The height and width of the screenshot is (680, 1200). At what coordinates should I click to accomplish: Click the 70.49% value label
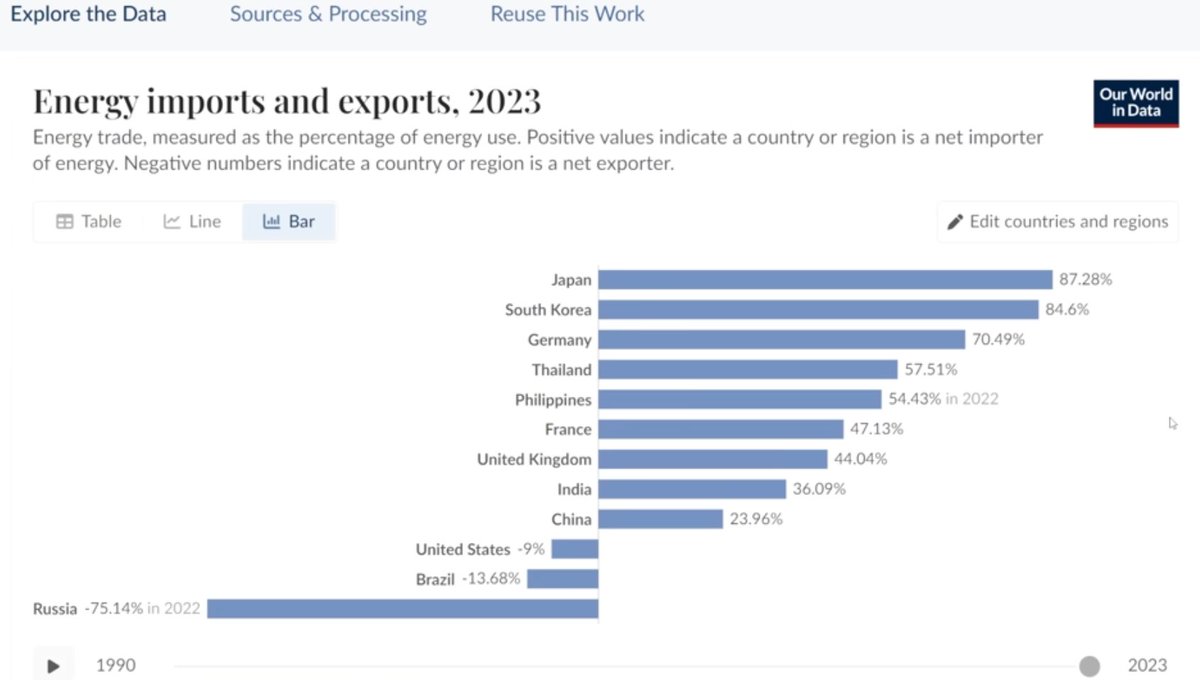[998, 340]
